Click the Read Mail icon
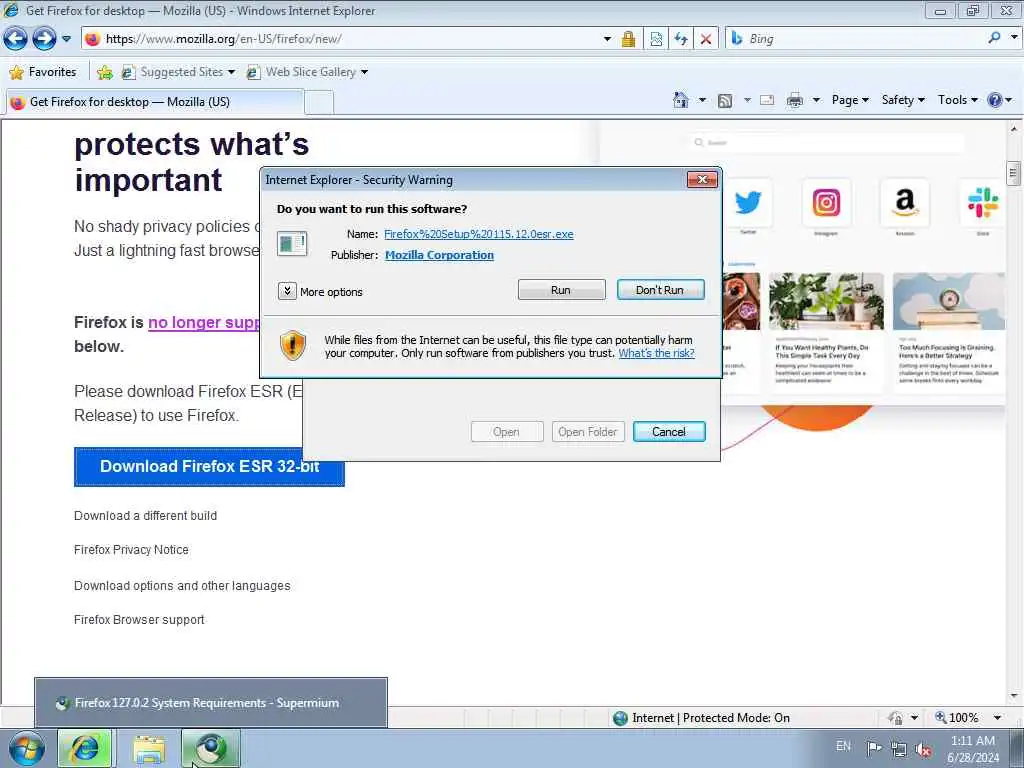The image size is (1024, 768). (767, 101)
